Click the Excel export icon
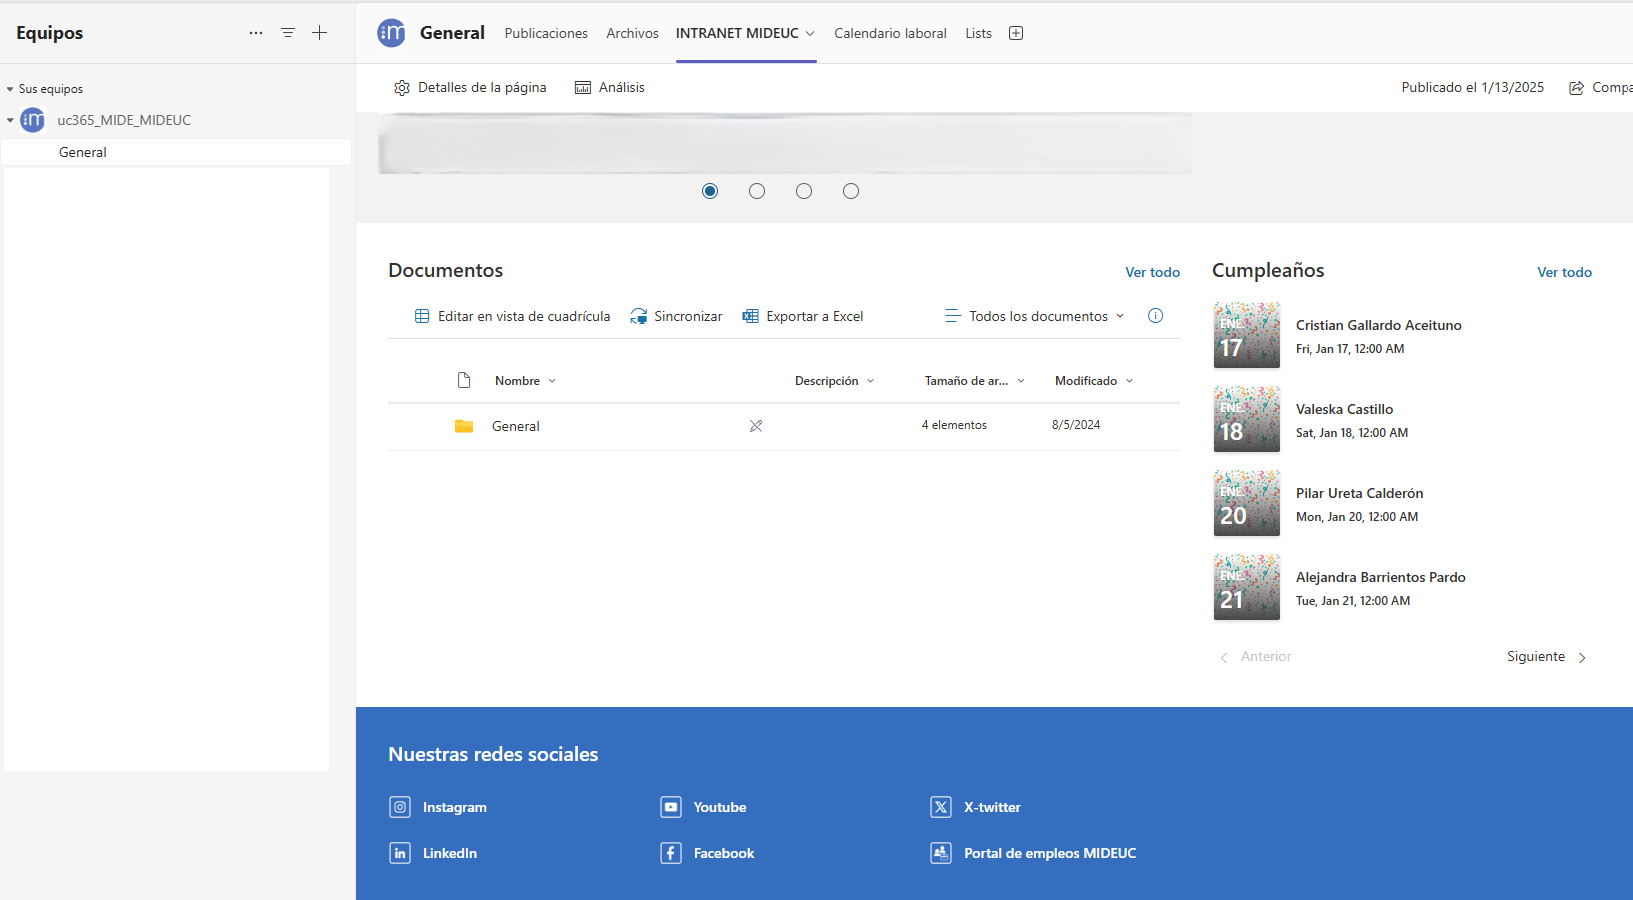The image size is (1633, 900). (750, 316)
